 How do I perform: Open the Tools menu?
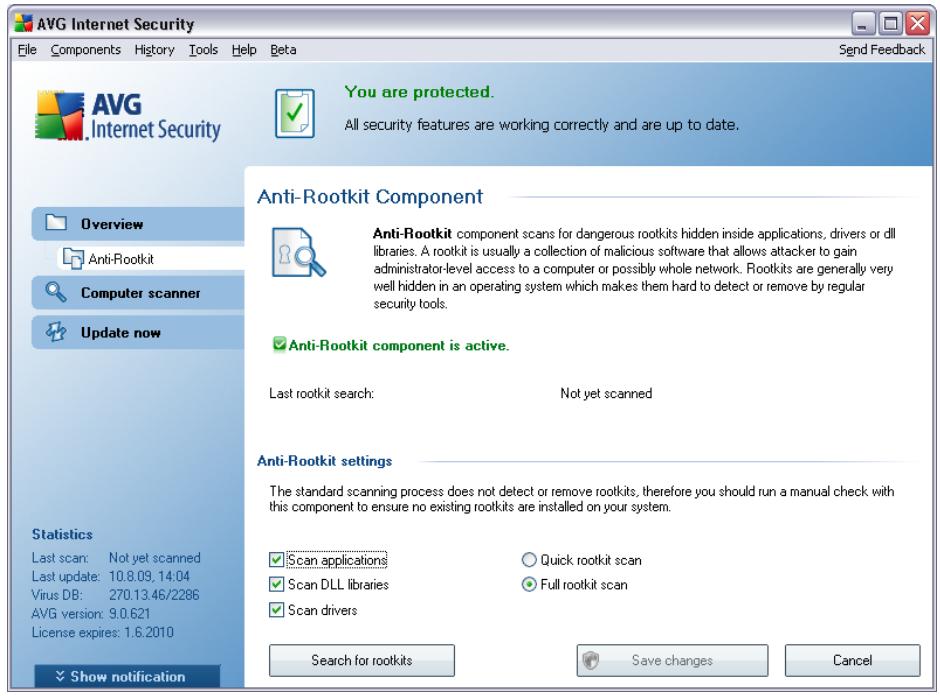click(203, 50)
